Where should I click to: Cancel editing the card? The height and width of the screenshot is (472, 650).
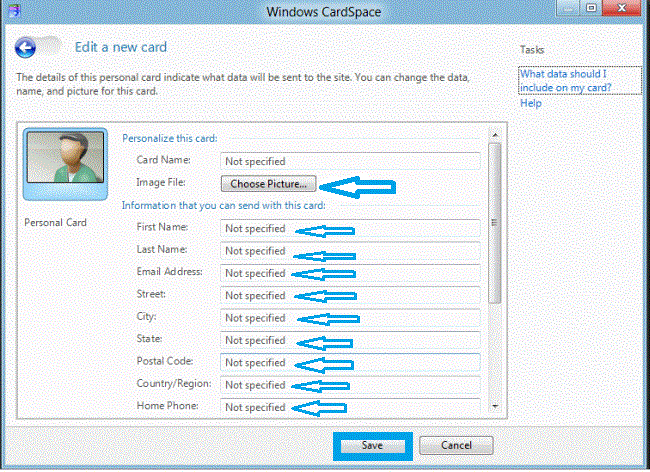456,445
